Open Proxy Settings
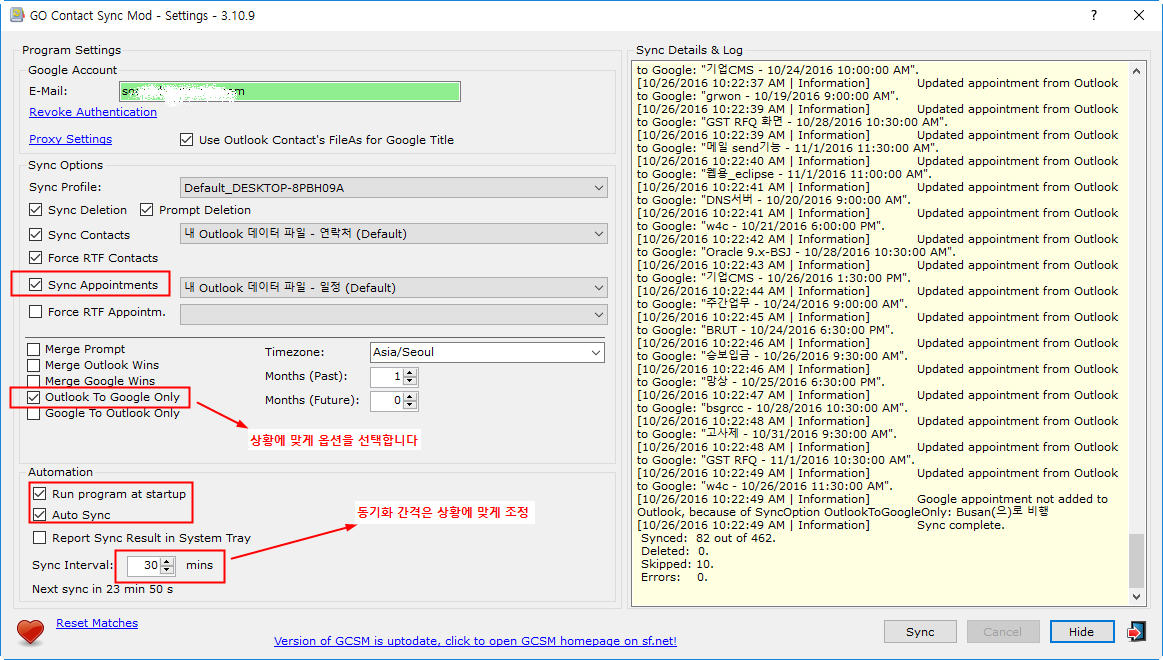 pos(70,139)
